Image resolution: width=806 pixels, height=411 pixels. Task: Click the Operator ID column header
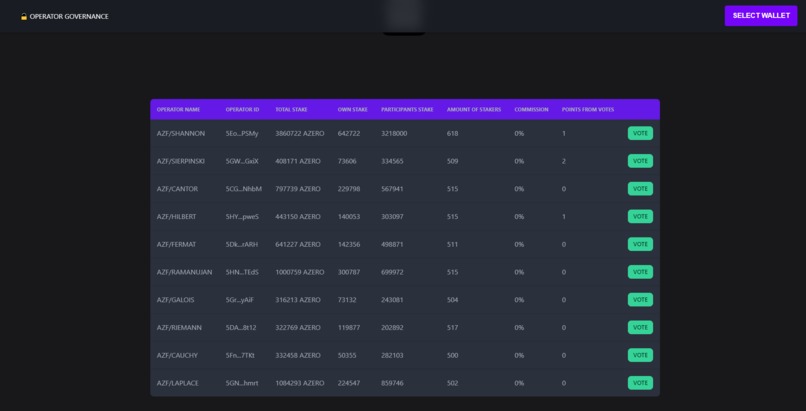(x=242, y=109)
